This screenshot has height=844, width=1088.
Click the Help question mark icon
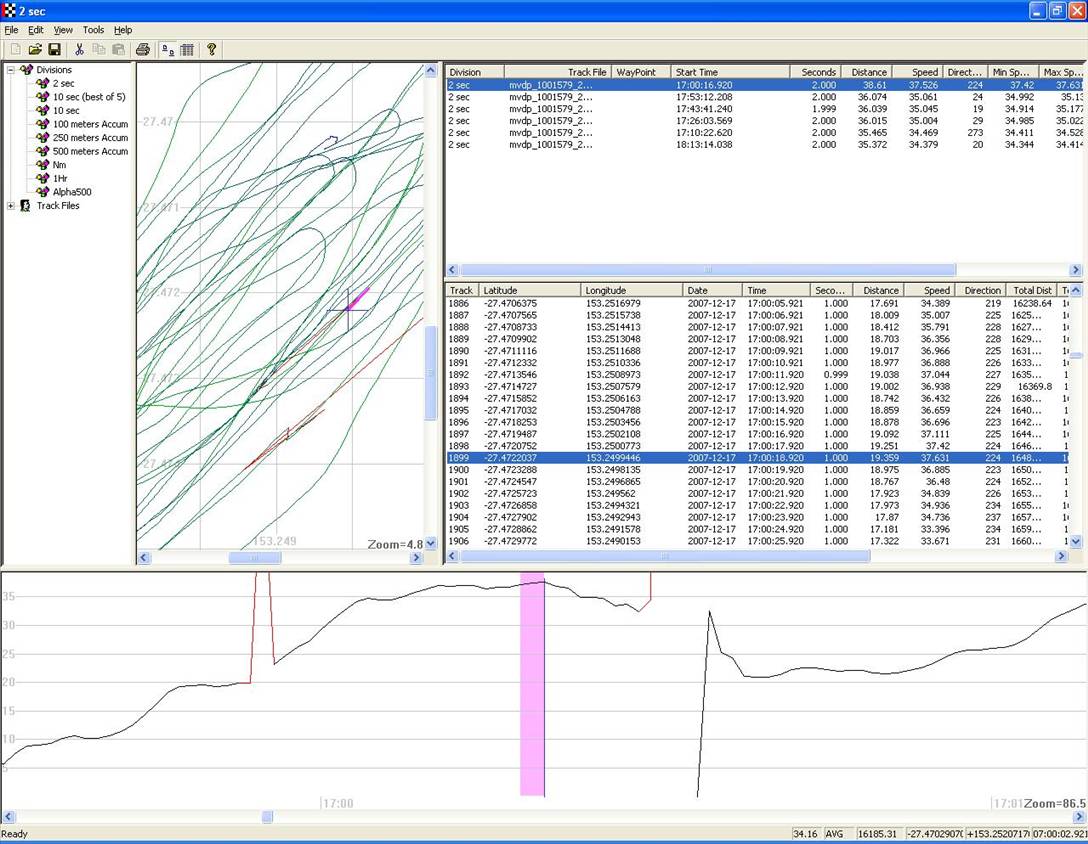(x=212, y=49)
